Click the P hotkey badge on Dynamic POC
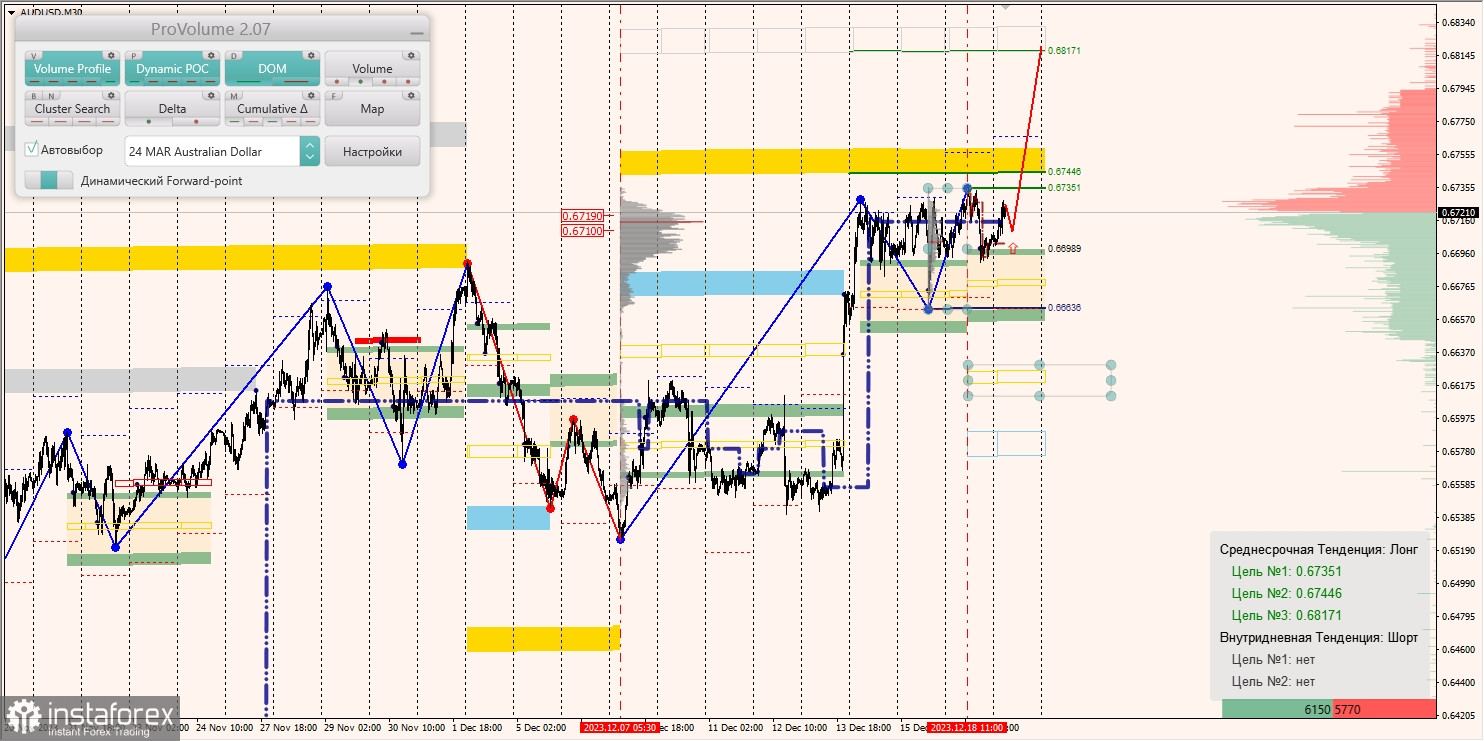 point(134,56)
